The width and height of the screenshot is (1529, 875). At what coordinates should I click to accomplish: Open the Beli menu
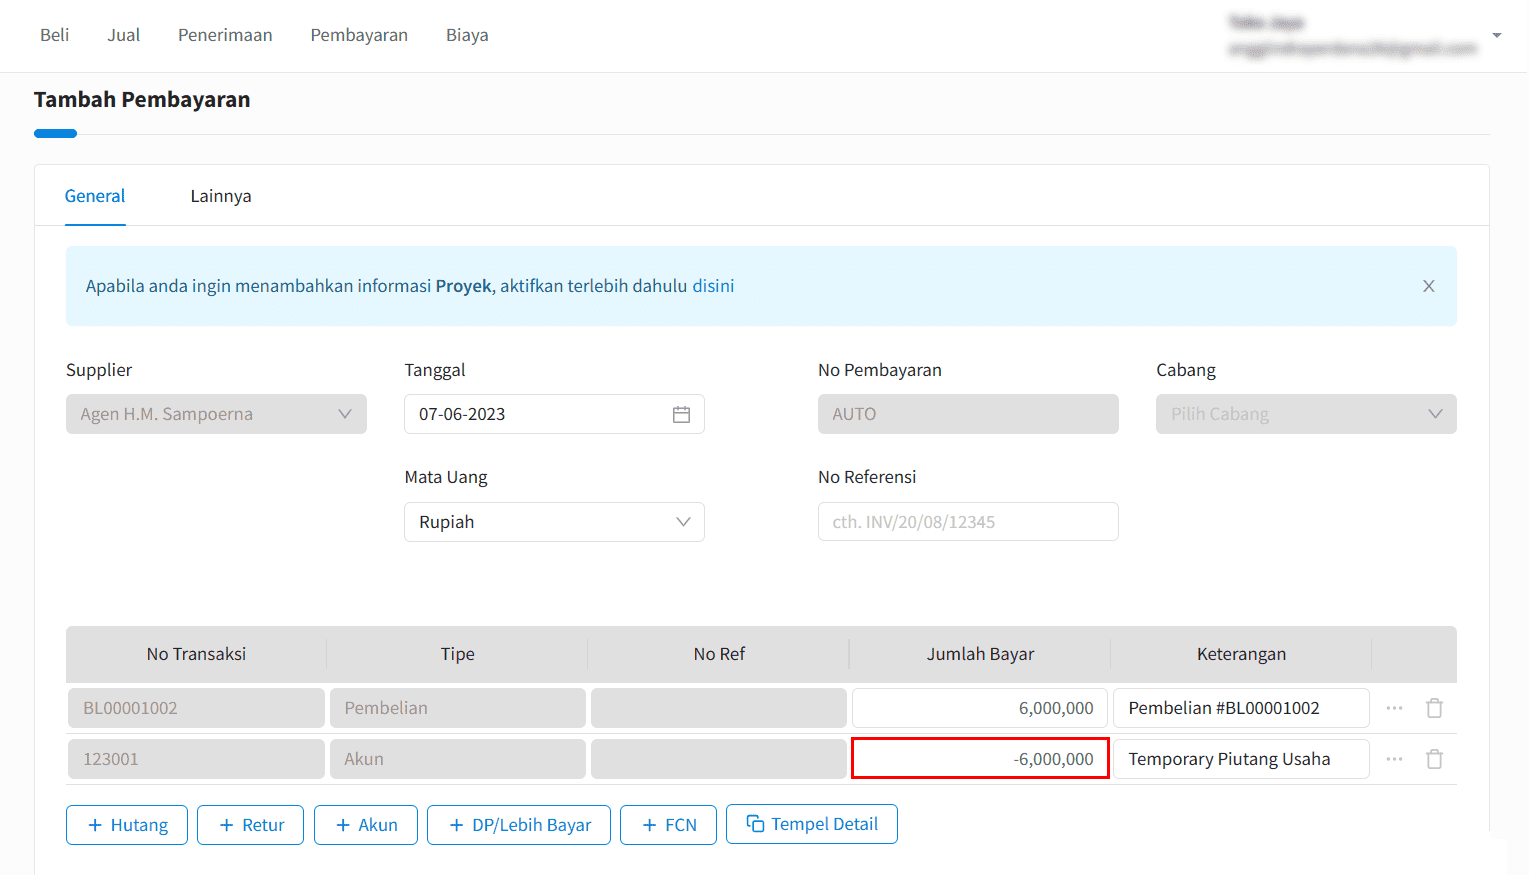[54, 35]
